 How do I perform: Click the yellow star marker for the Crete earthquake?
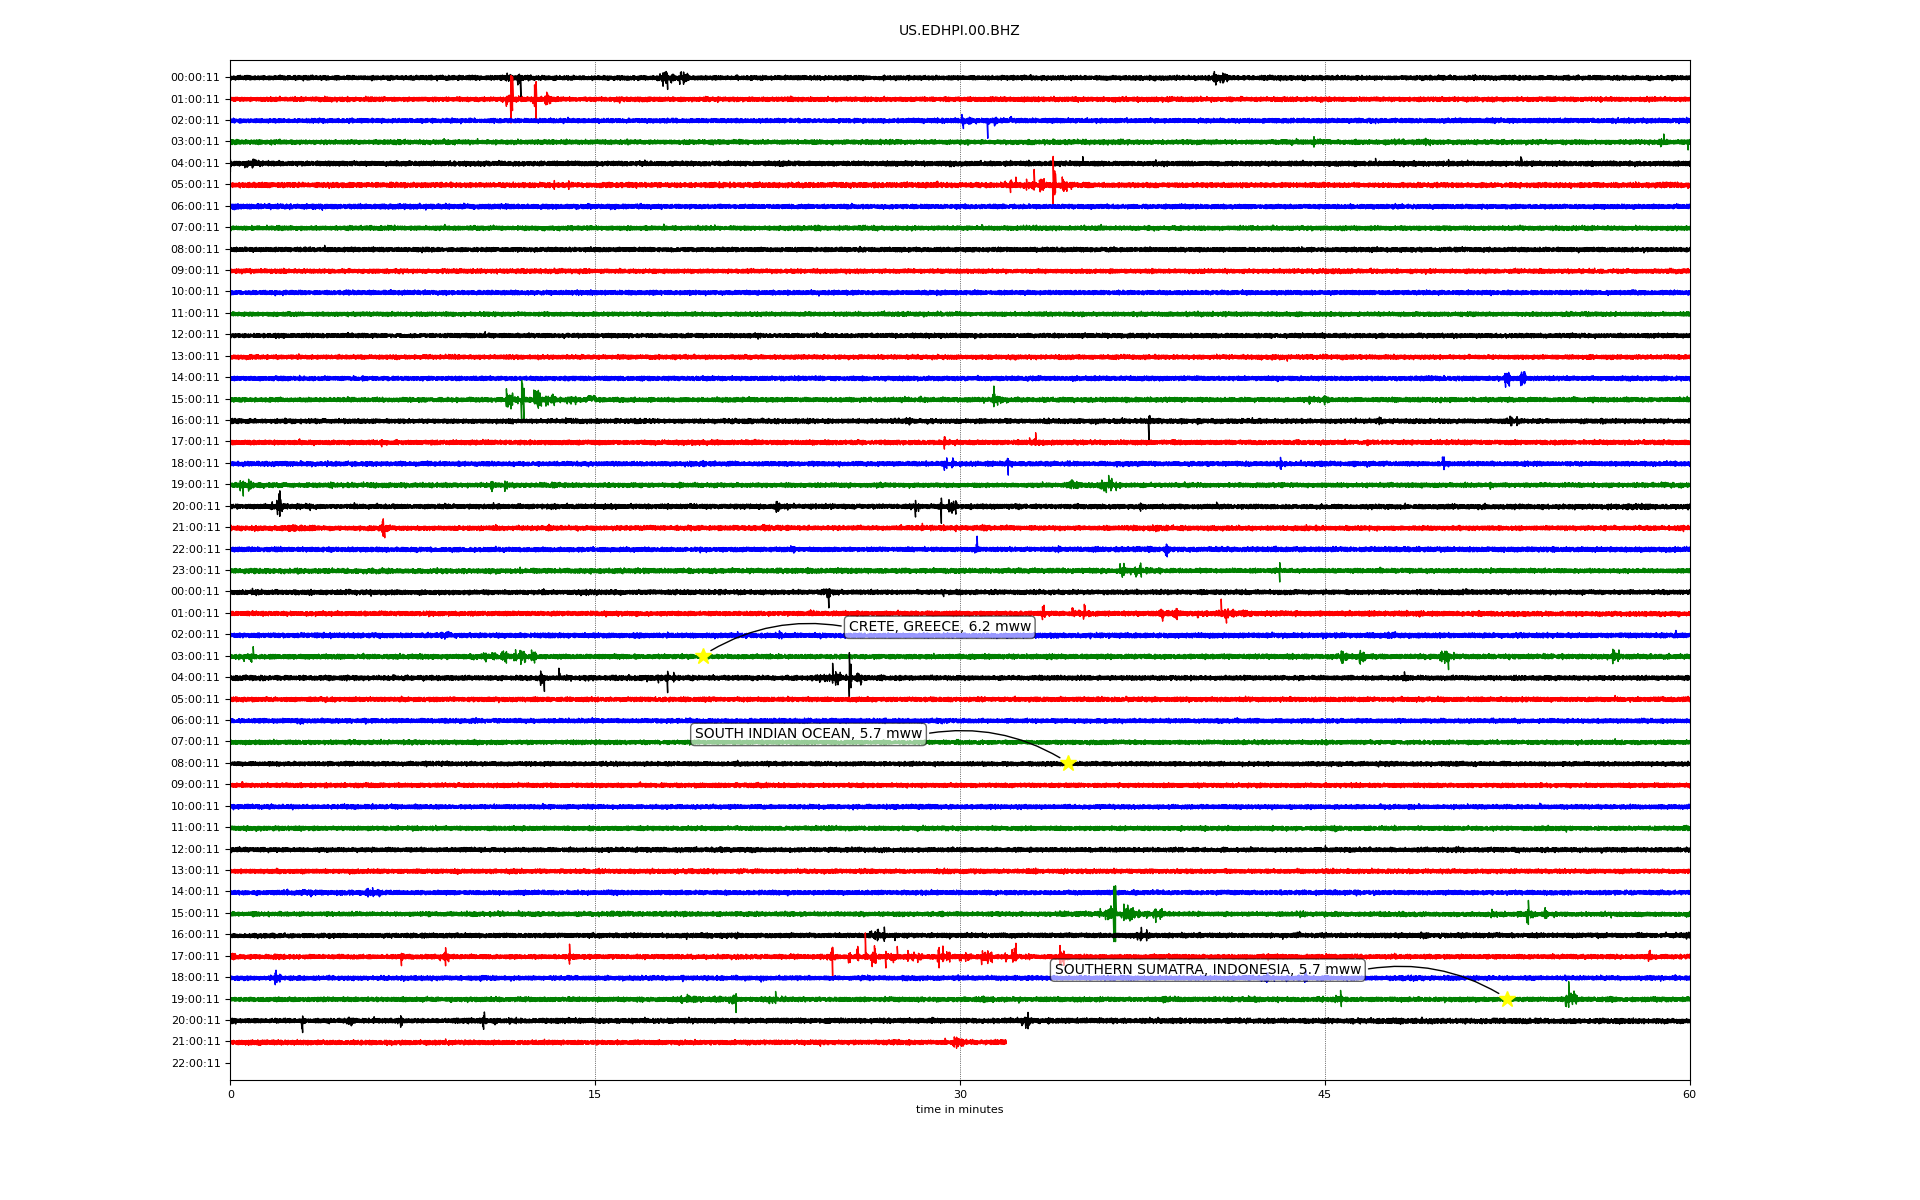tap(703, 657)
